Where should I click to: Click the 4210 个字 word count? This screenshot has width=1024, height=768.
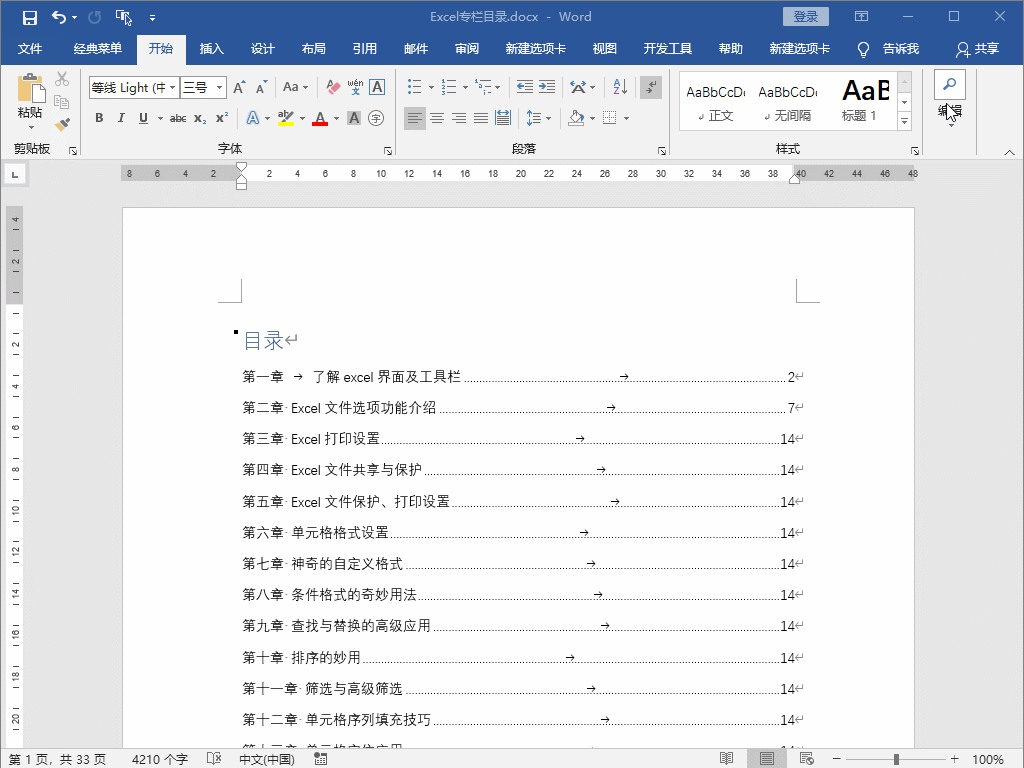[159, 759]
